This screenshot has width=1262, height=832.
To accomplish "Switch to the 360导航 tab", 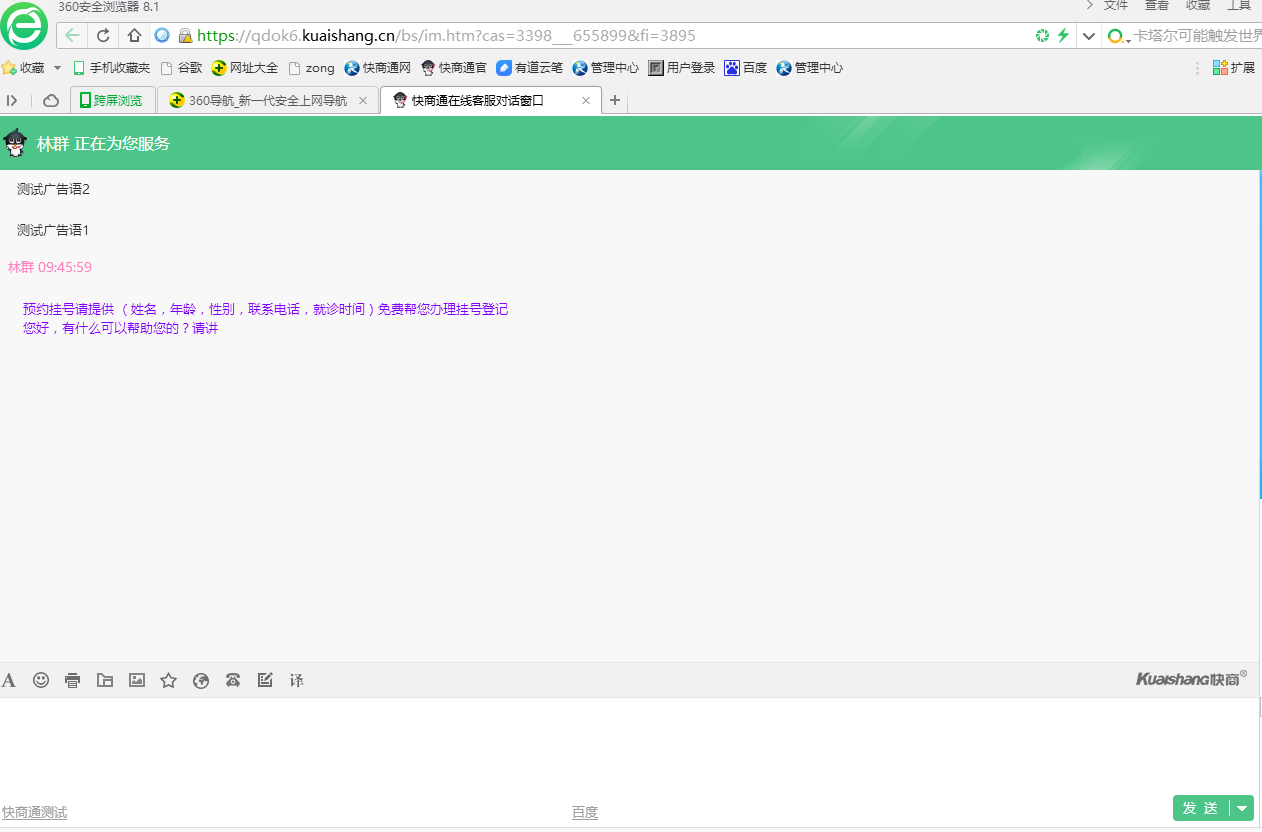I will point(267,100).
